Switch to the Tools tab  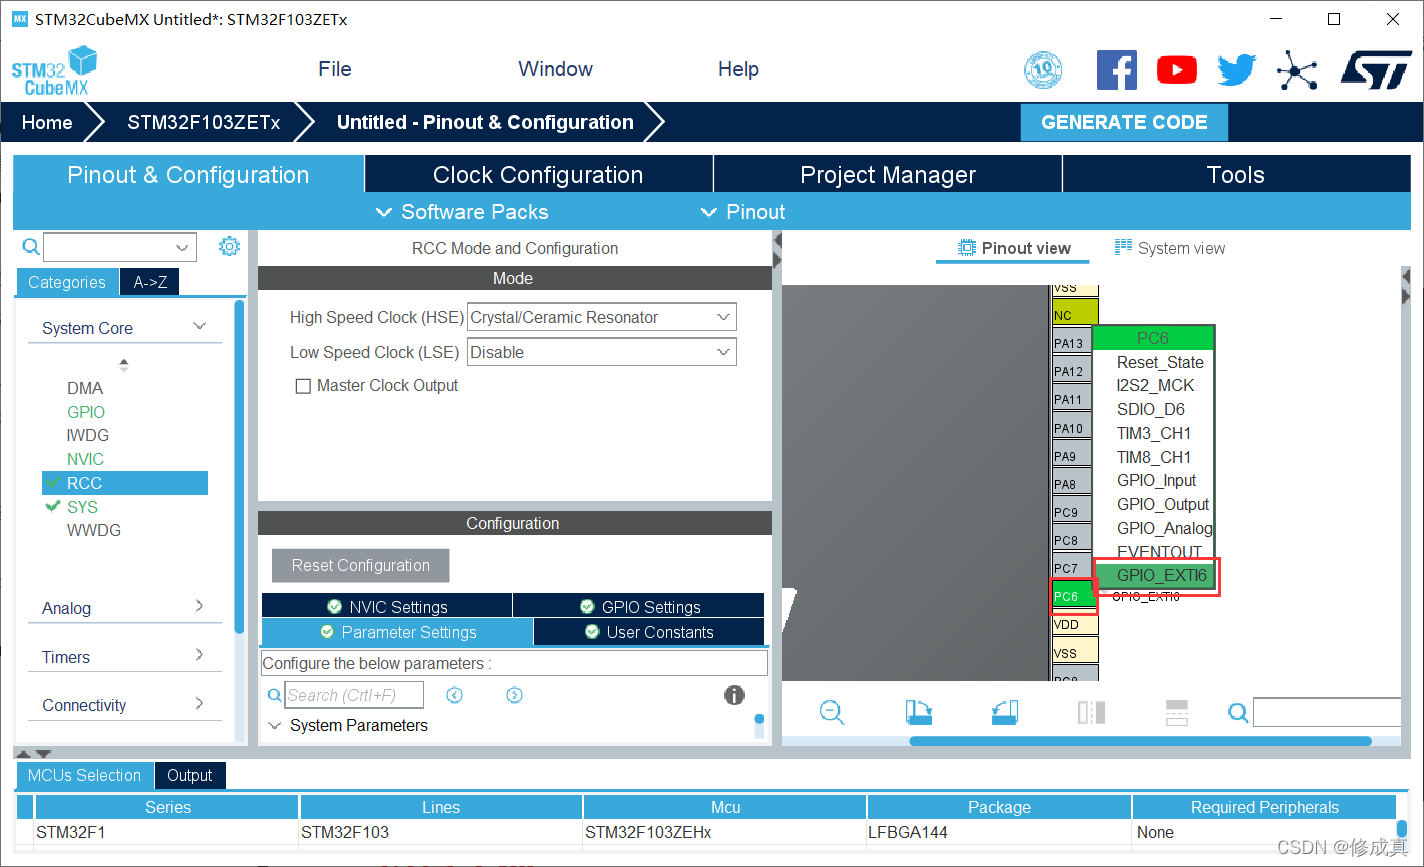(1236, 175)
